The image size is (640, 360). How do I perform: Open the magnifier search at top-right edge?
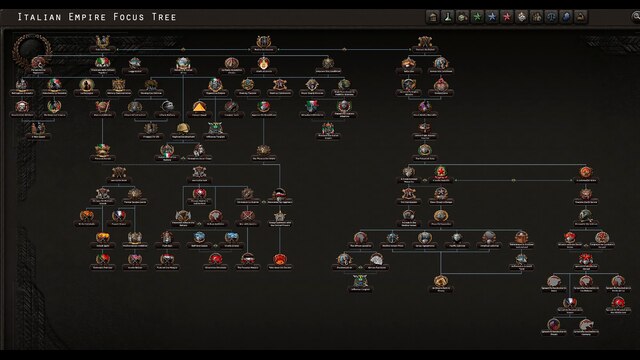[636, 16]
